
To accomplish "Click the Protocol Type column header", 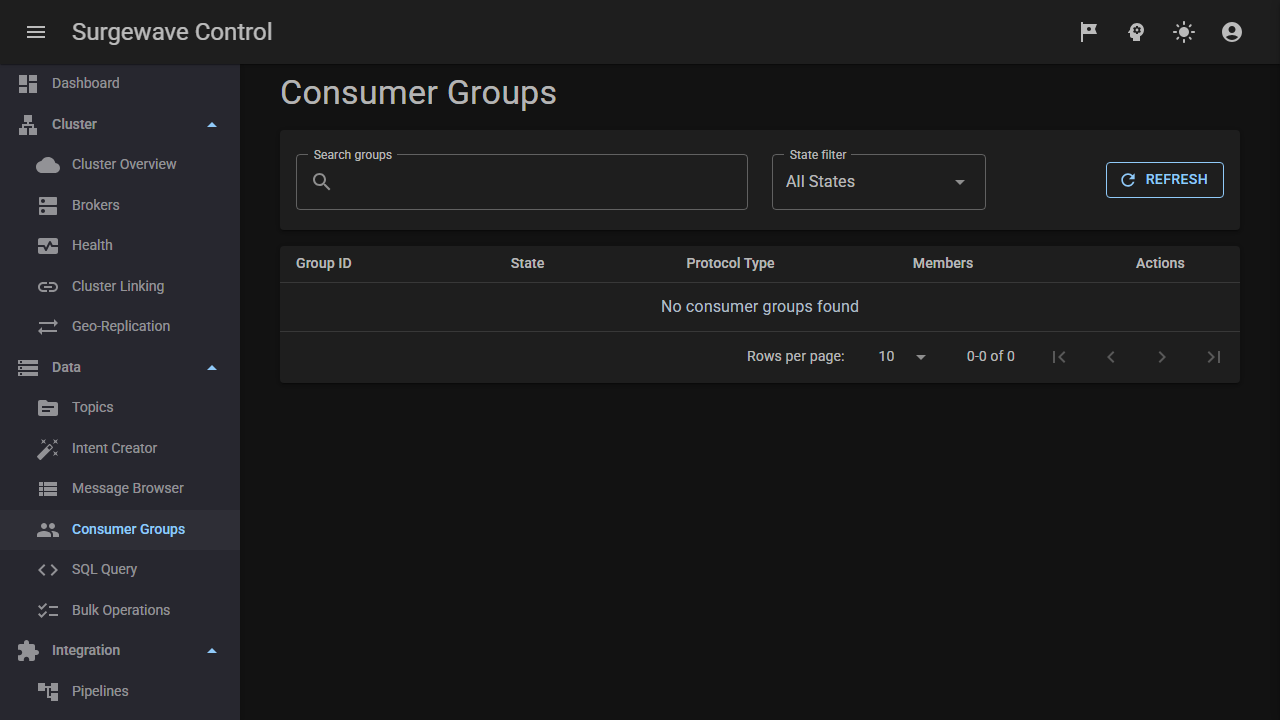I will click(x=730, y=264).
